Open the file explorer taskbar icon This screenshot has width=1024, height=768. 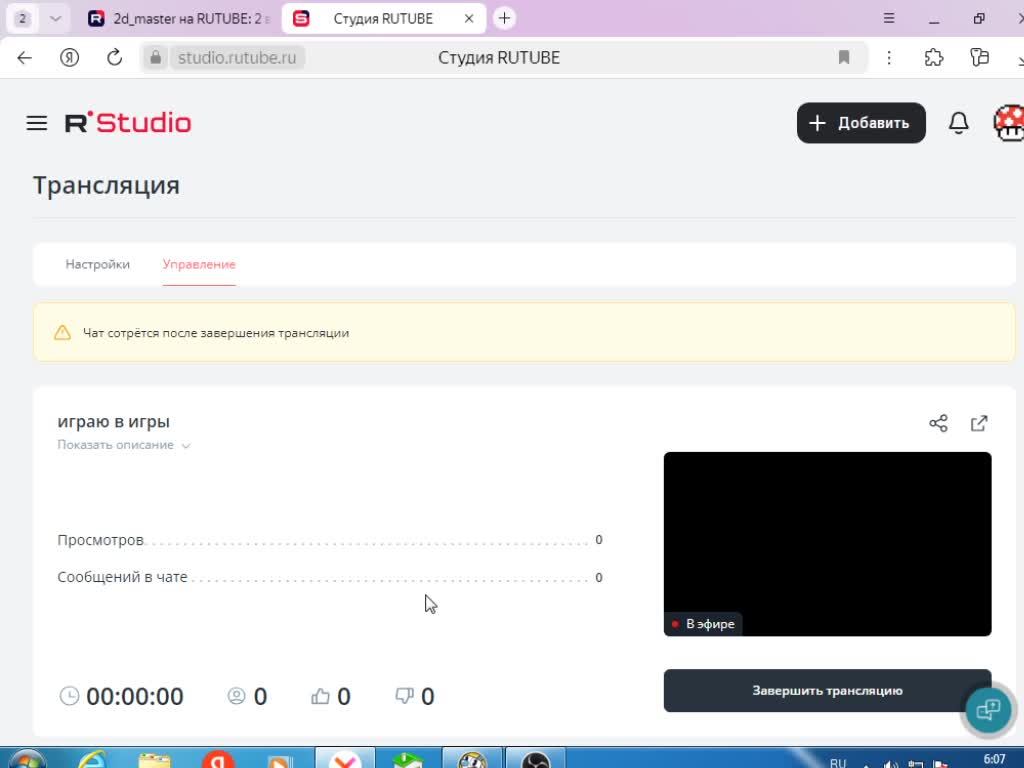(155, 760)
